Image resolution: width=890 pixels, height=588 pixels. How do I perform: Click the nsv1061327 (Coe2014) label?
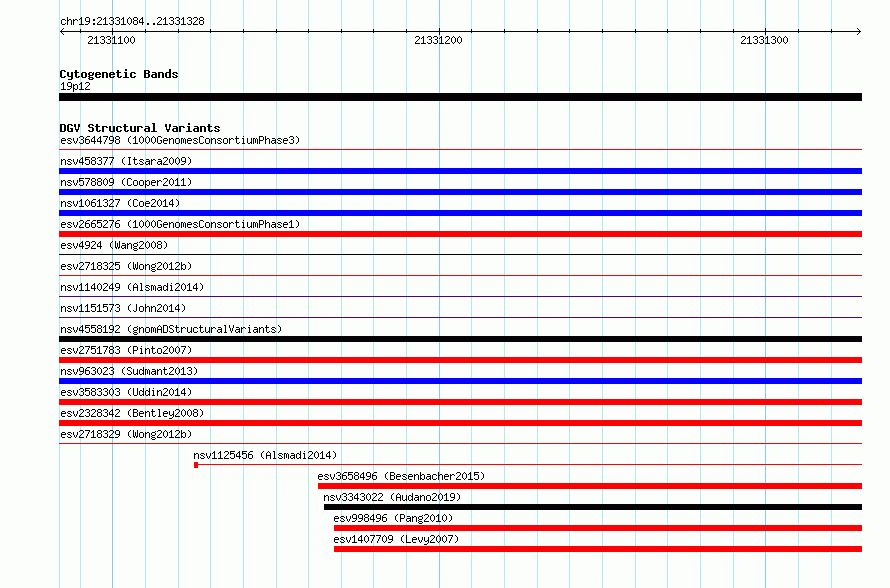[120, 203]
